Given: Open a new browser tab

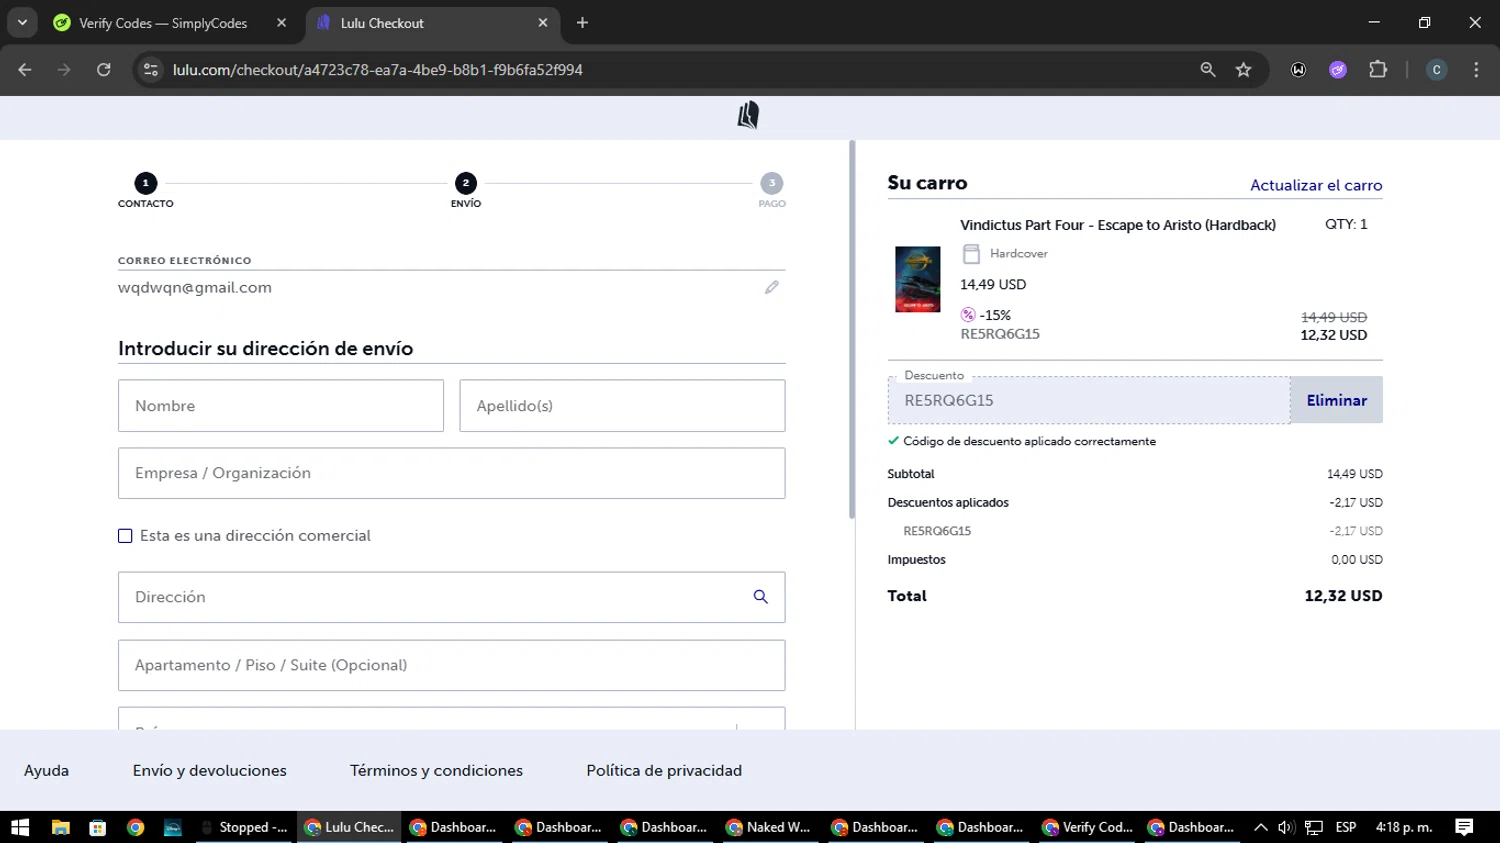Looking at the screenshot, I should click(582, 23).
